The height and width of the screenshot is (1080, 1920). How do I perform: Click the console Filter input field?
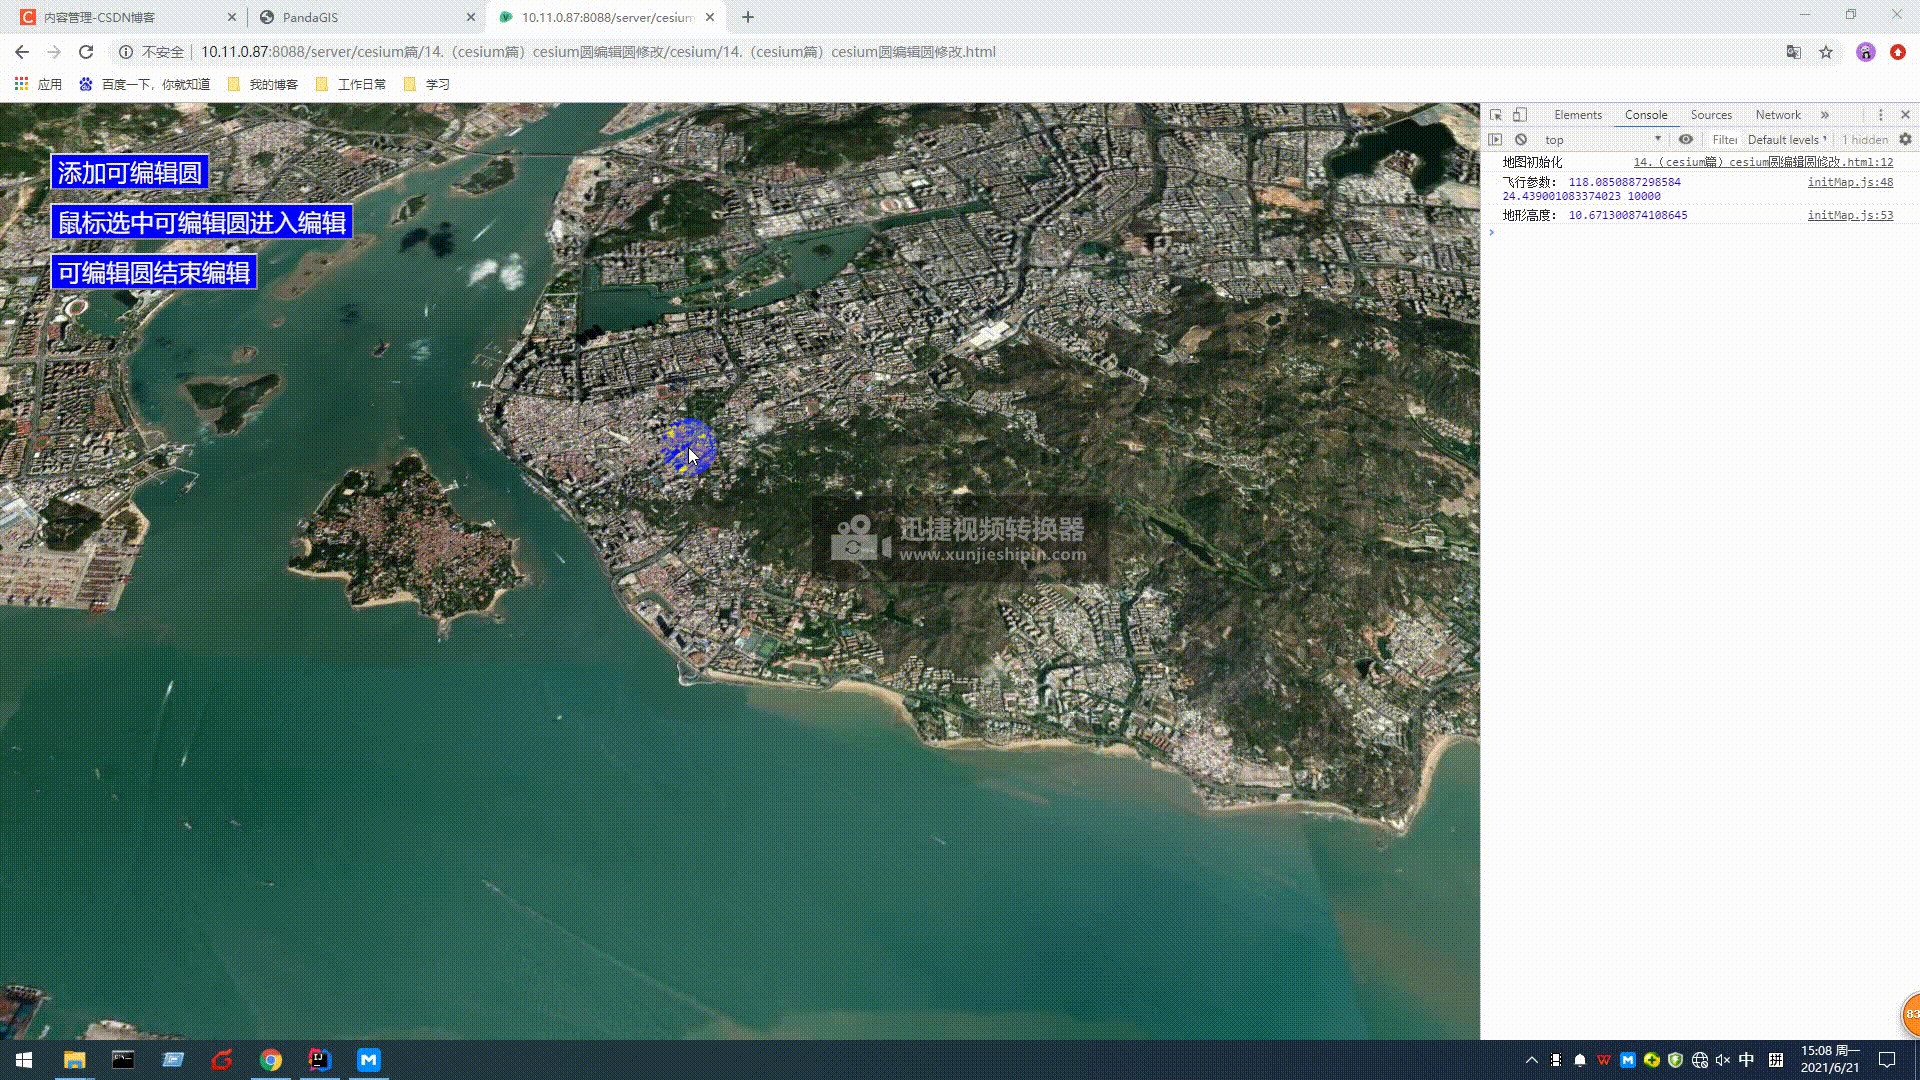coord(1724,140)
